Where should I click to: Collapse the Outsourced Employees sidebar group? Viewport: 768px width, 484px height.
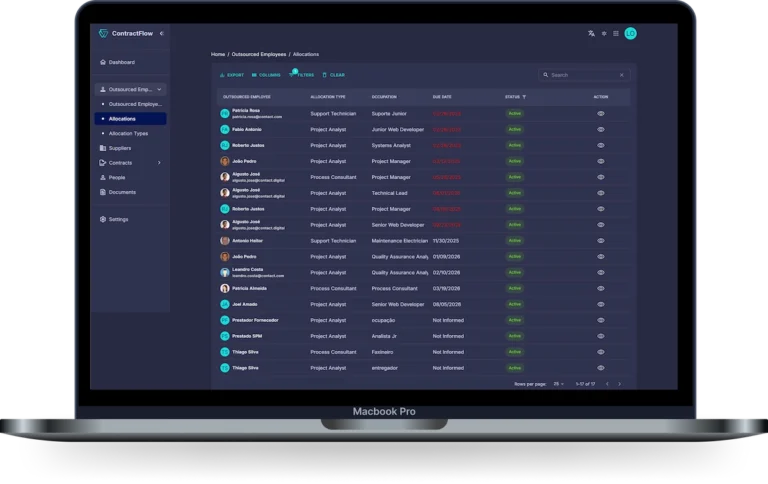160,89
